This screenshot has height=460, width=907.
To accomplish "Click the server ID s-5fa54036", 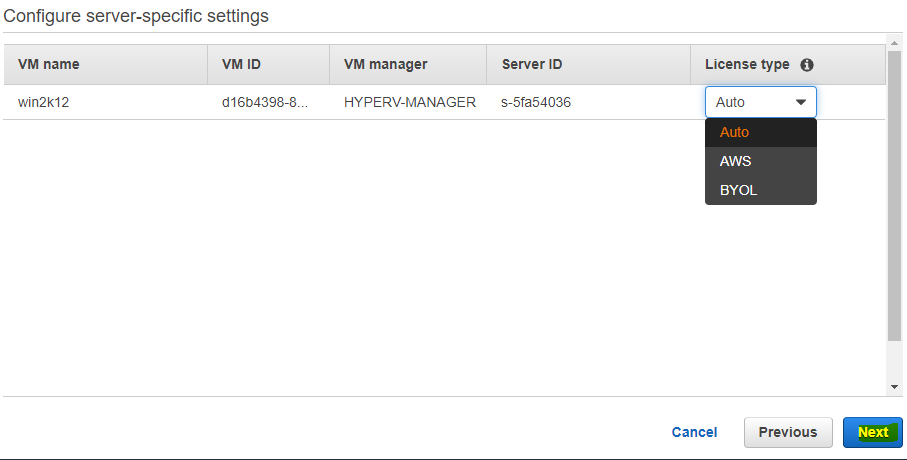I will [536, 102].
